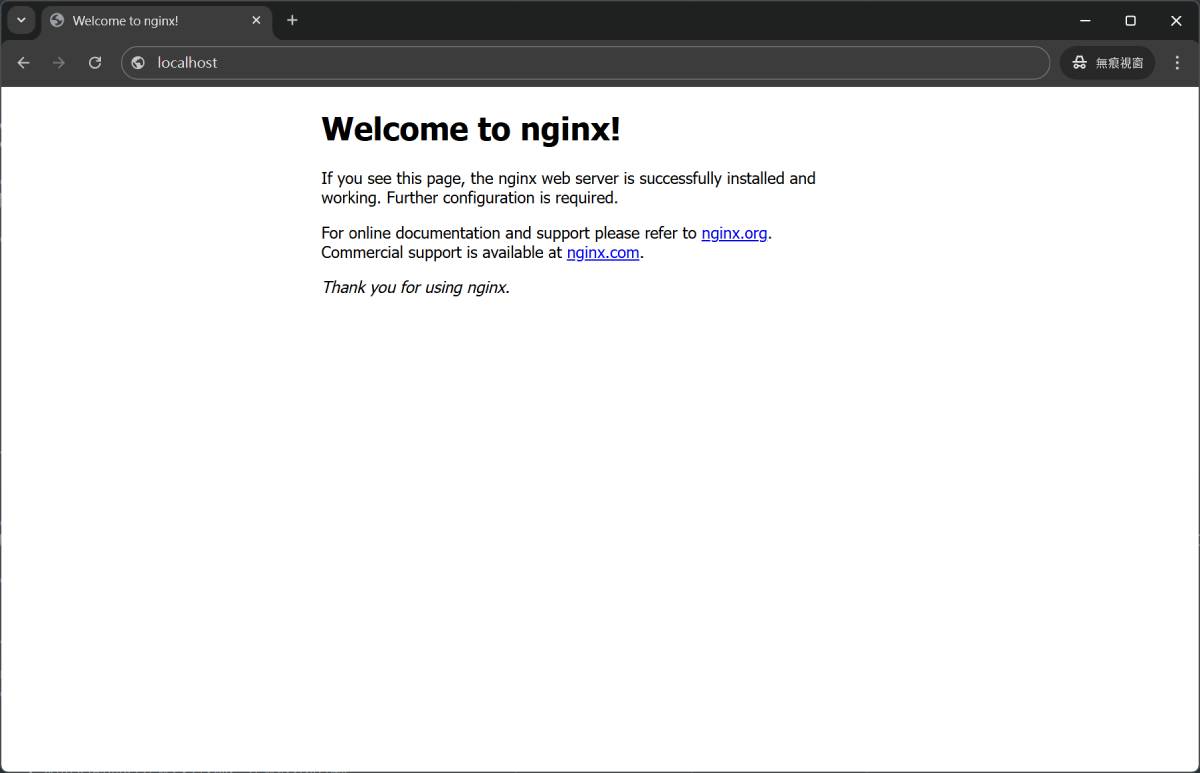Screen dimensions: 1200x773
Task: View site information globe icon
Action: pos(138,62)
